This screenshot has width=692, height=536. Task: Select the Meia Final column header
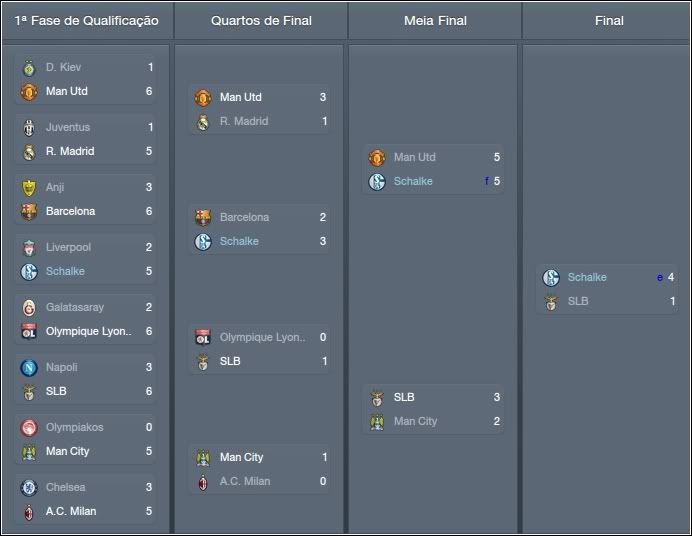click(435, 21)
